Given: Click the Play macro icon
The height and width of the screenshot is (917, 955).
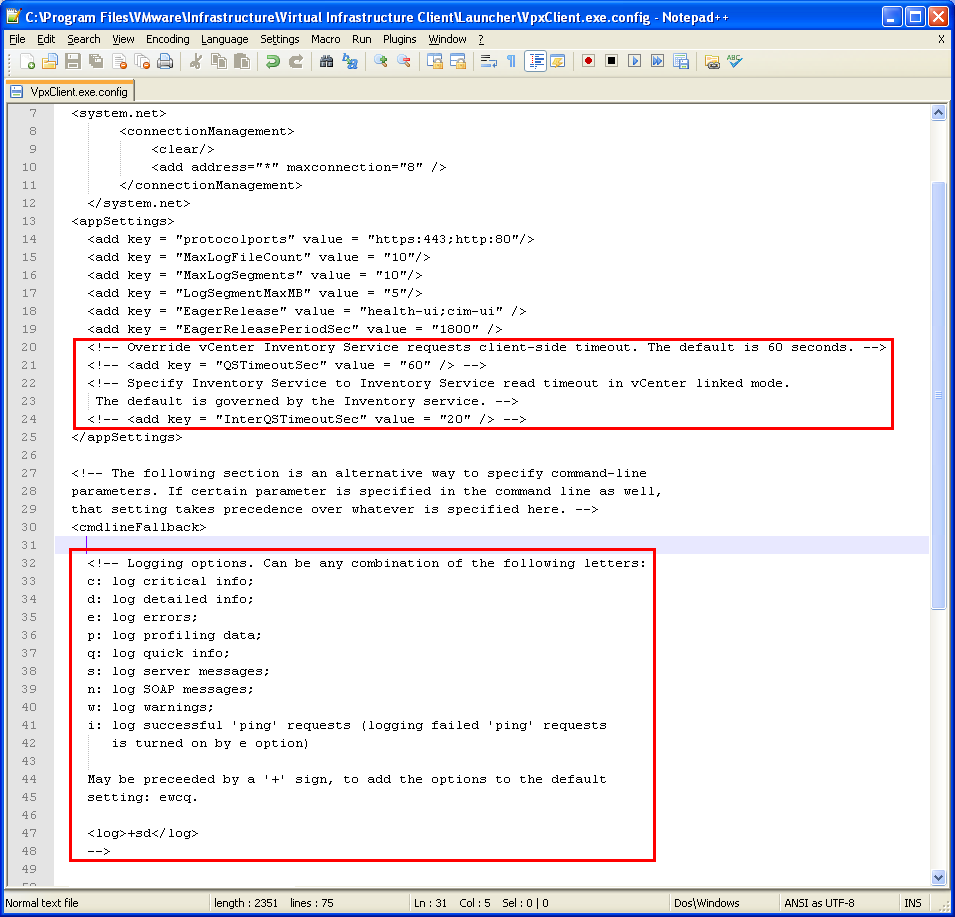Looking at the screenshot, I should point(635,61).
